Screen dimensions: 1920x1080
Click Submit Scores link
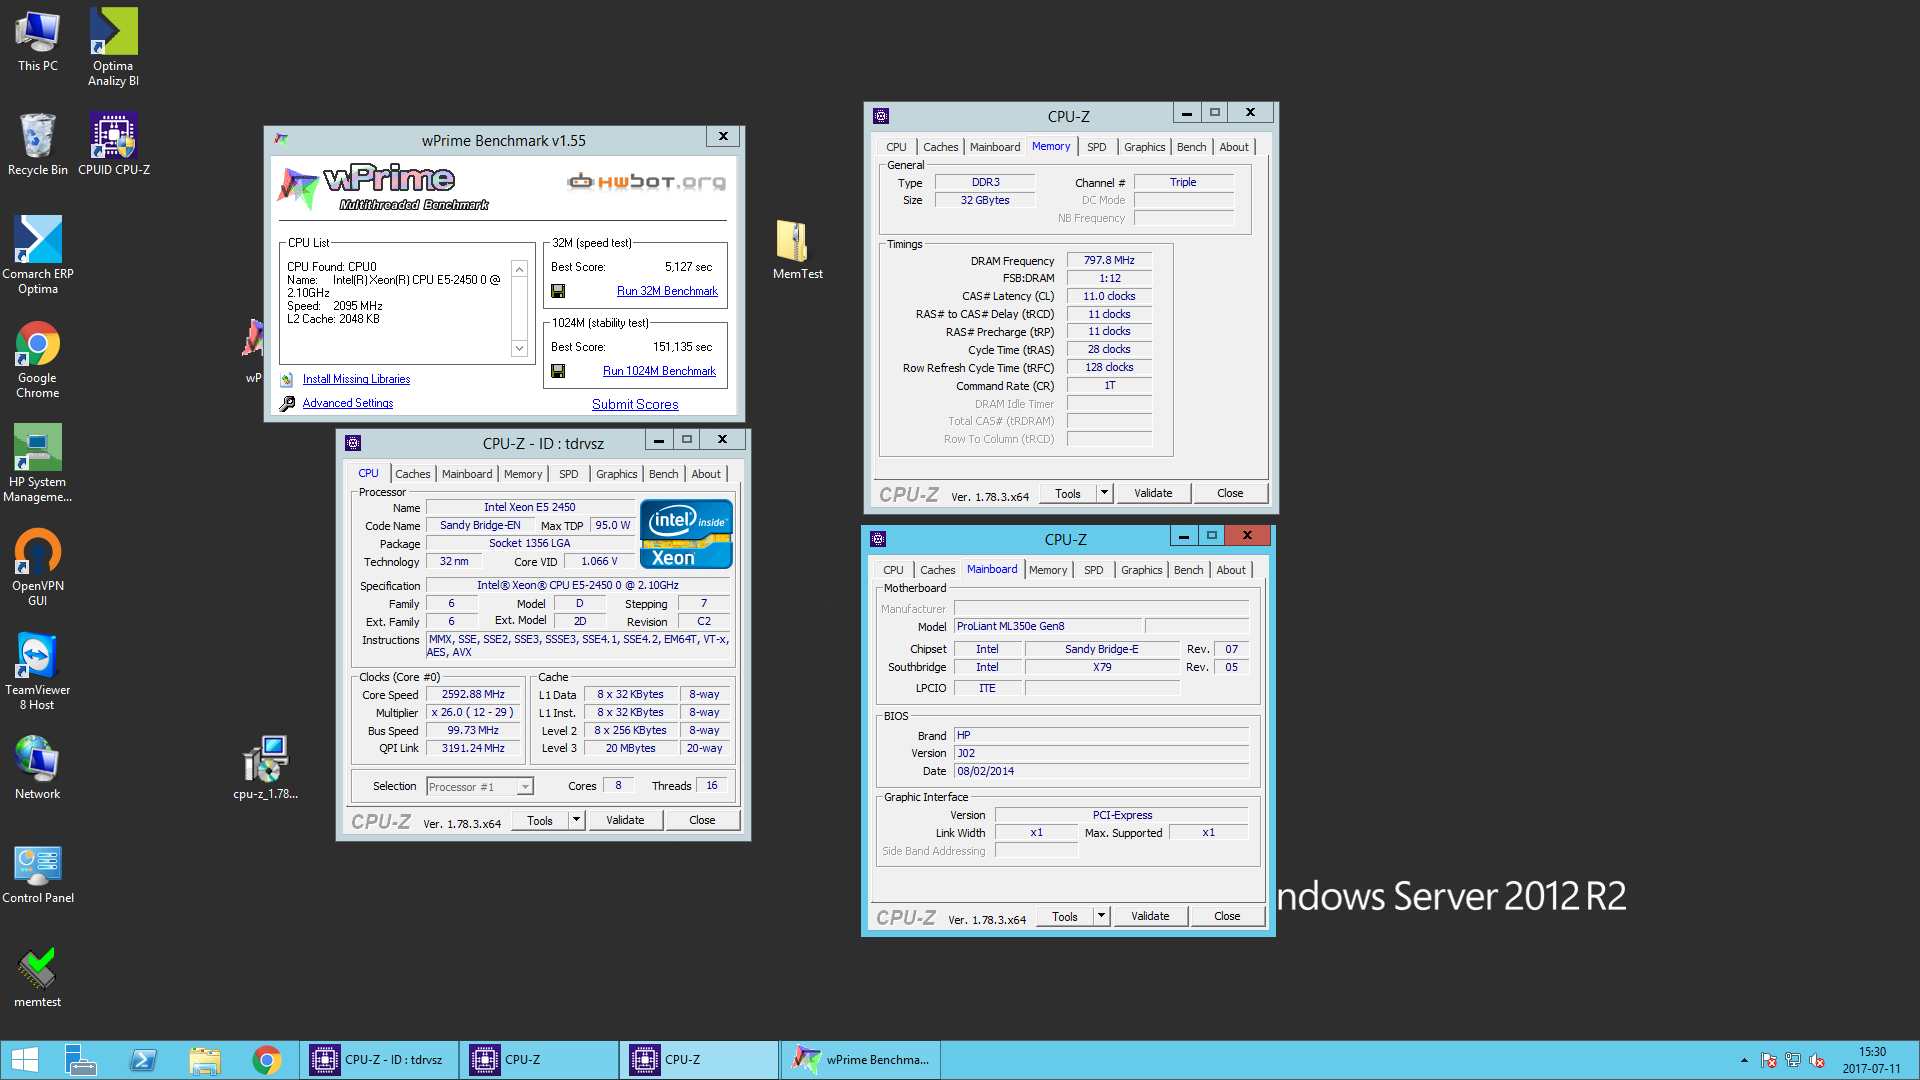tap(635, 404)
